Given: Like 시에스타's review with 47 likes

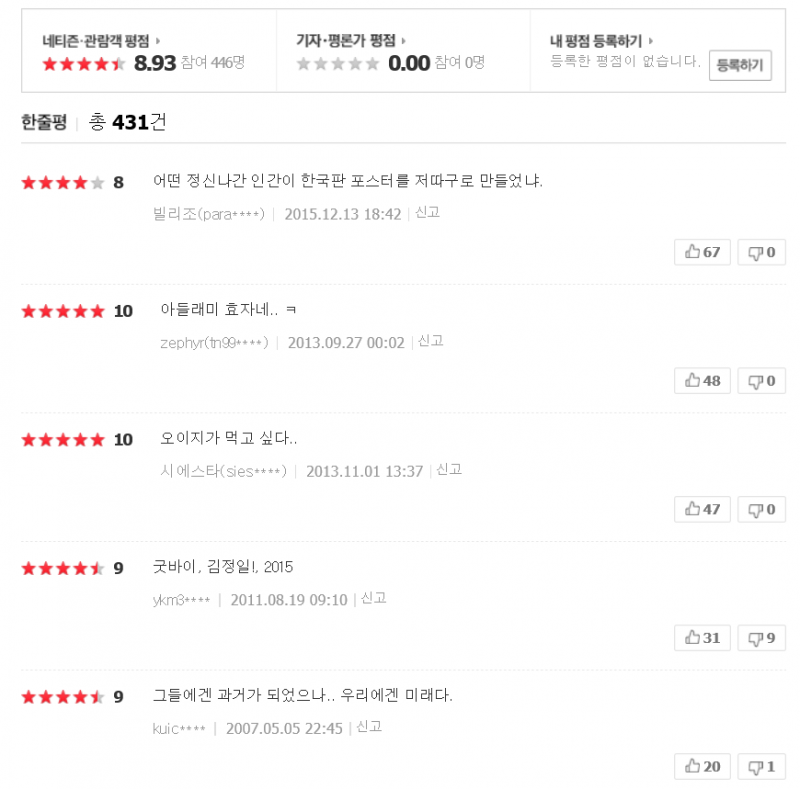Looking at the screenshot, I should point(703,509).
